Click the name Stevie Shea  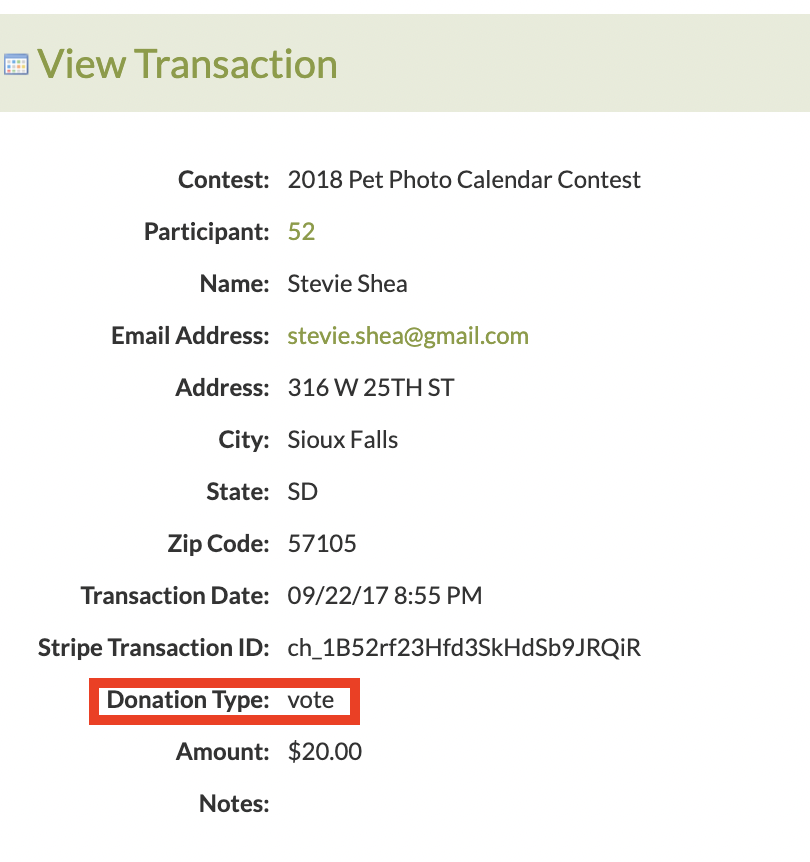(348, 284)
